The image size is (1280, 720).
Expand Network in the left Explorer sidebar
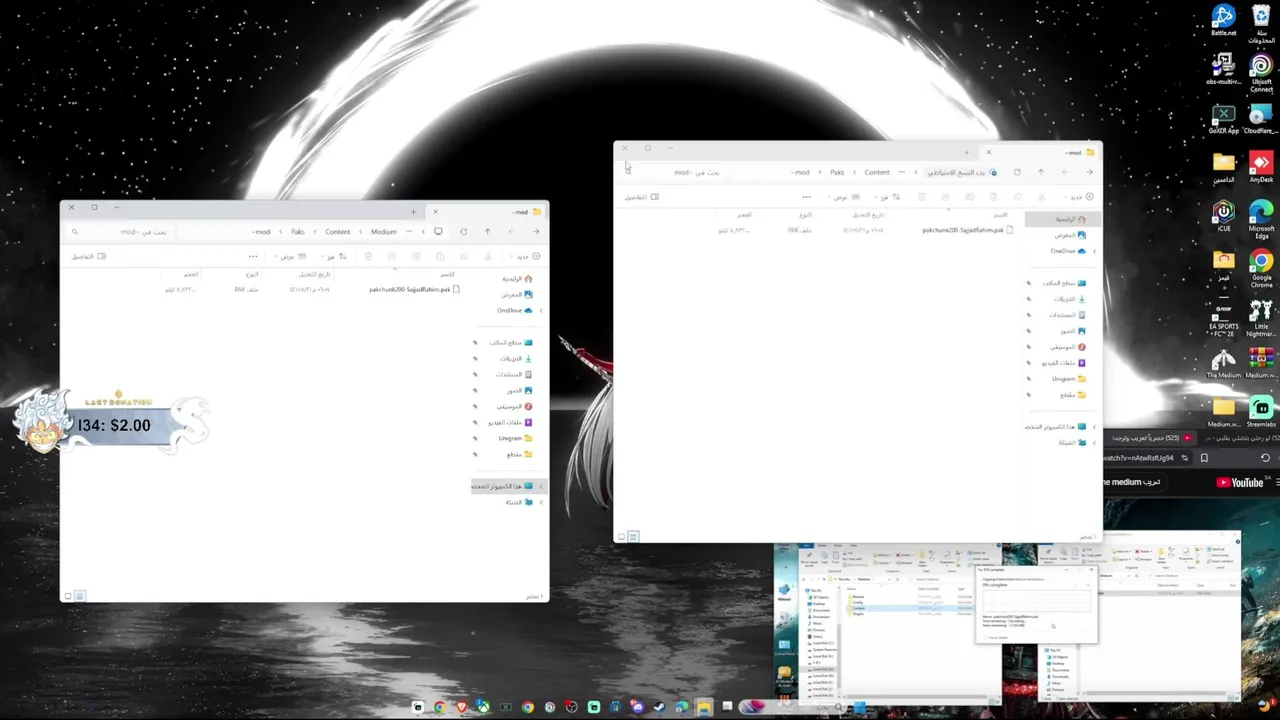coord(541,502)
